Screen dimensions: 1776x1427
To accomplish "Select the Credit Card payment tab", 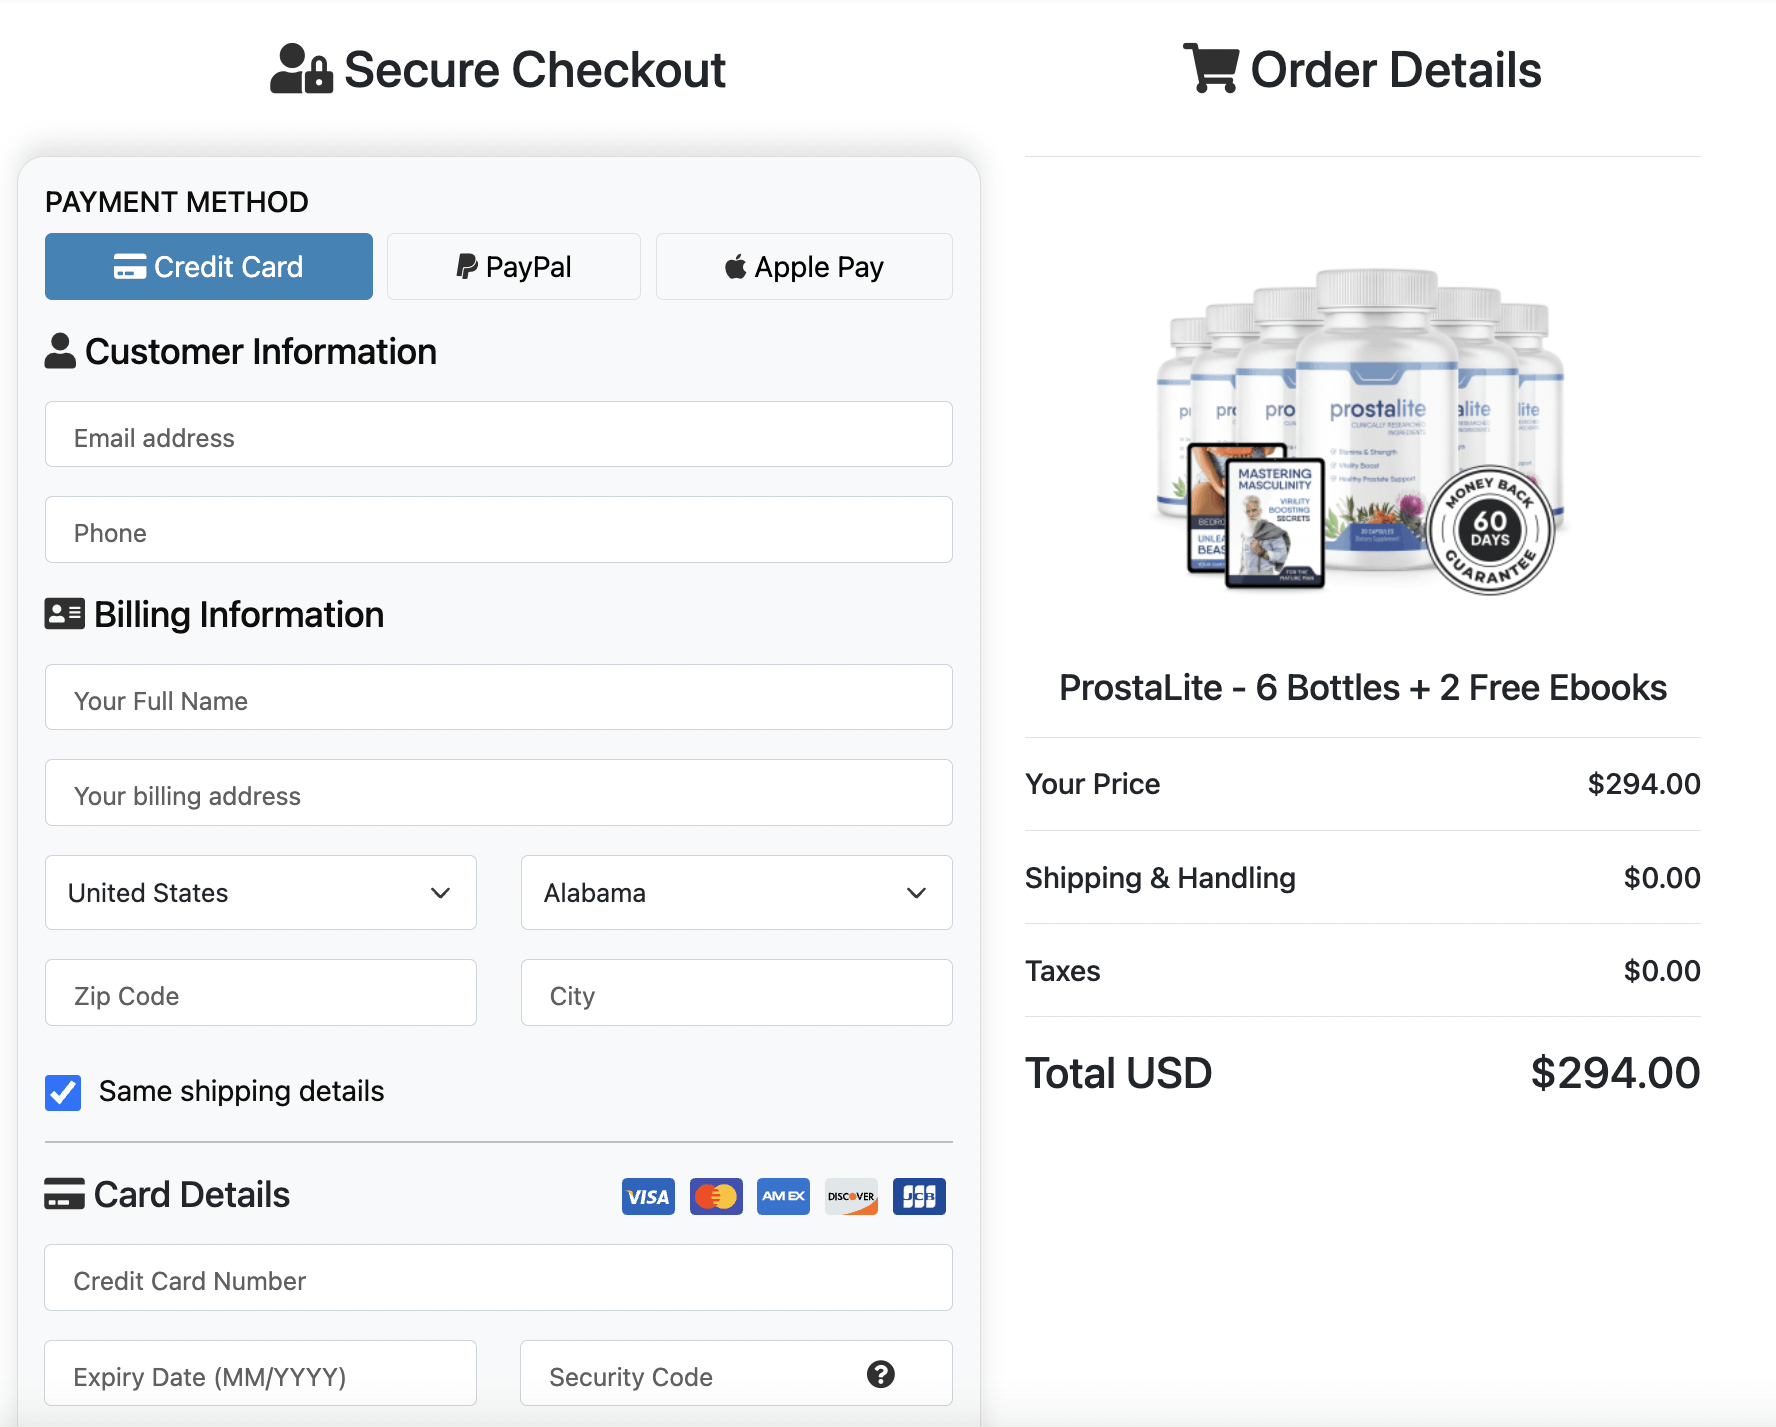I will 208,266.
